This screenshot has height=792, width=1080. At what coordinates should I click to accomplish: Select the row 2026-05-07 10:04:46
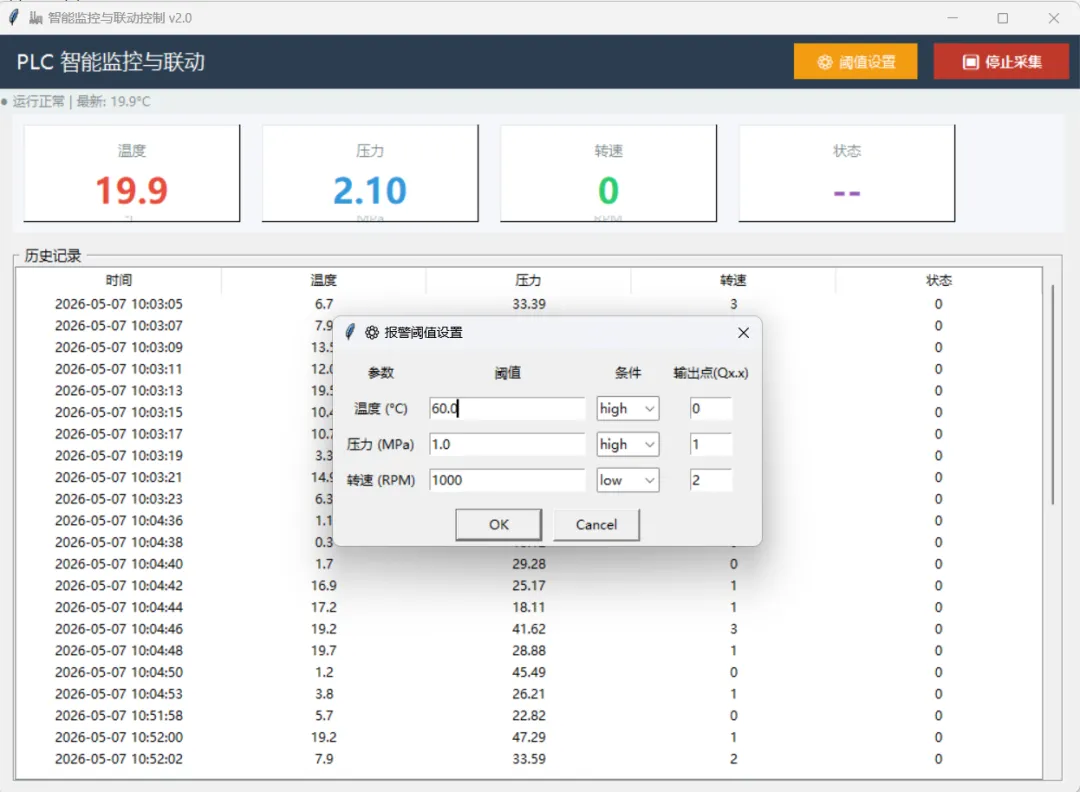528,629
